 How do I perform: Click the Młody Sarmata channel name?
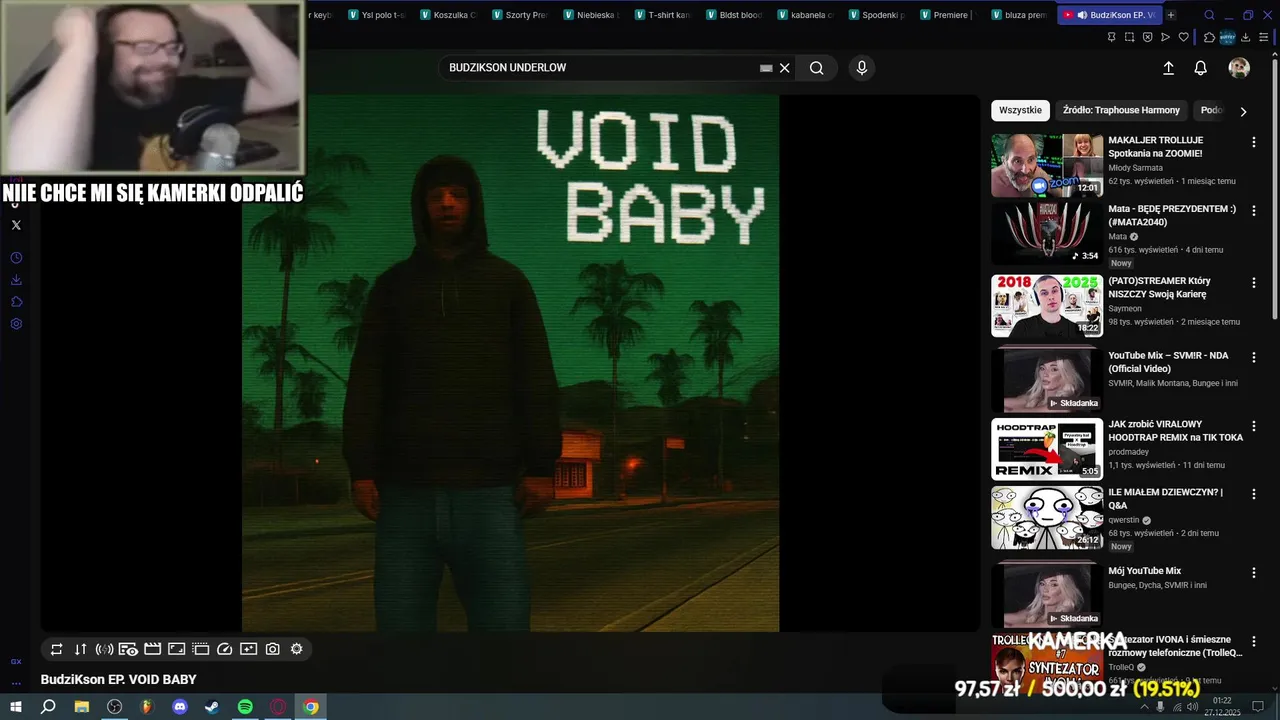pyautogui.click(x=1135, y=168)
